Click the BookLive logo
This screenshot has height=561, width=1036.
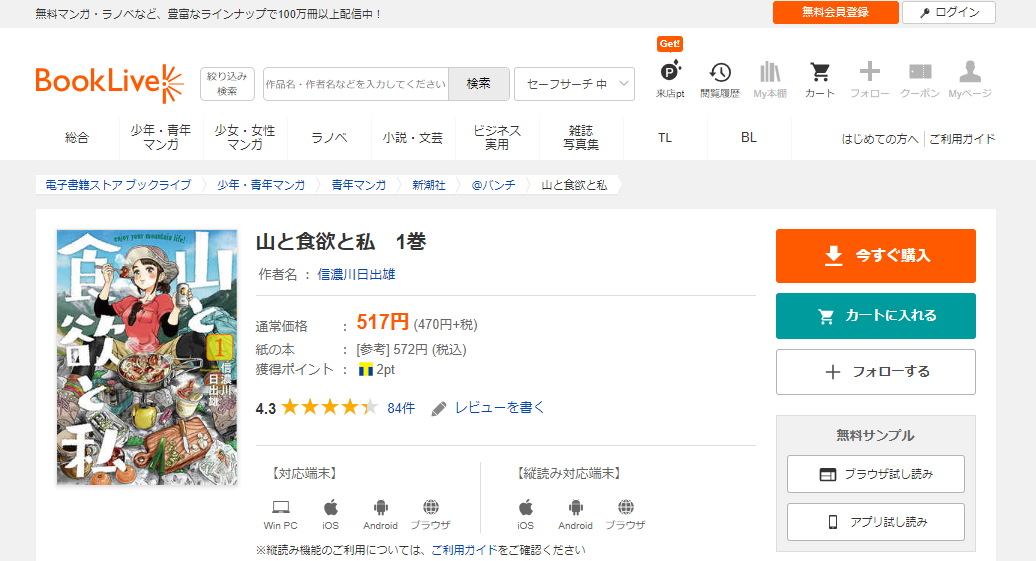click(x=109, y=84)
